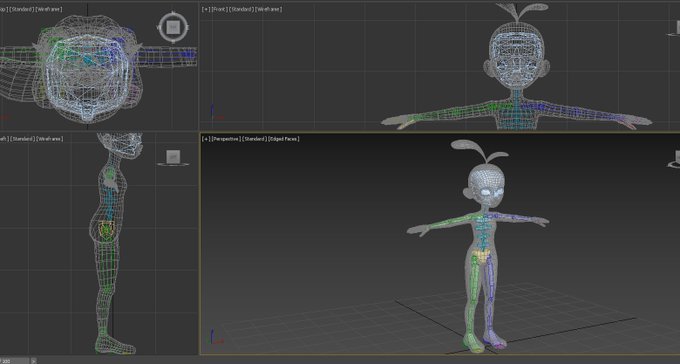Screen dimensions: 680x364
Task: Open the [+] menu of the Front viewport
Action: (x=206, y=9)
